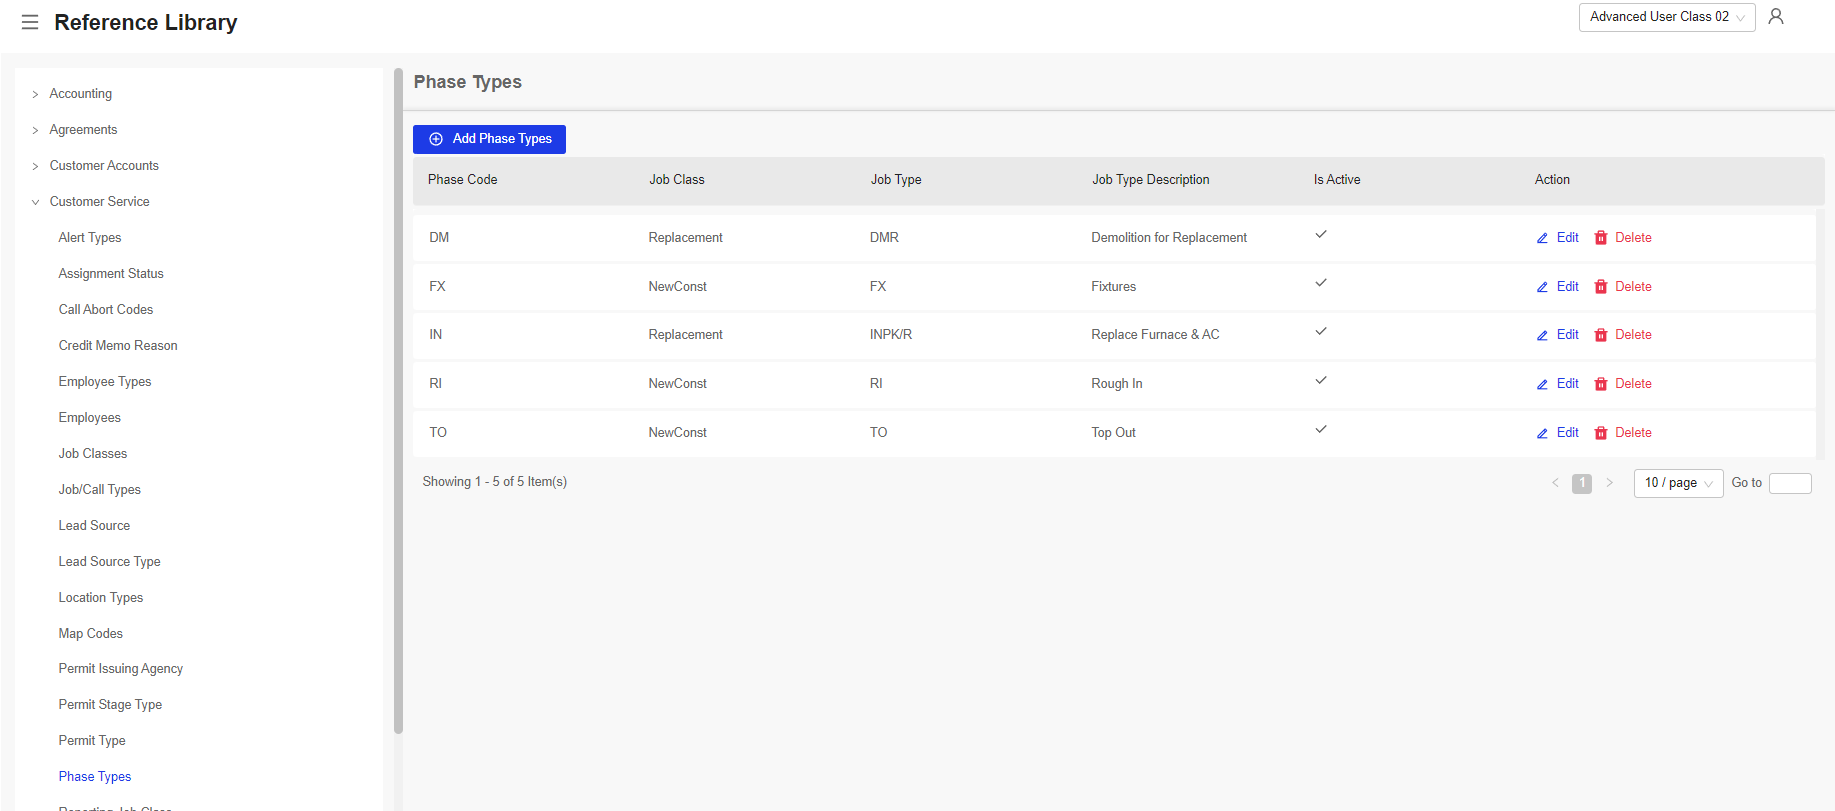Delete the DM phase type row
The height and width of the screenshot is (811, 1835).
(x=1623, y=238)
